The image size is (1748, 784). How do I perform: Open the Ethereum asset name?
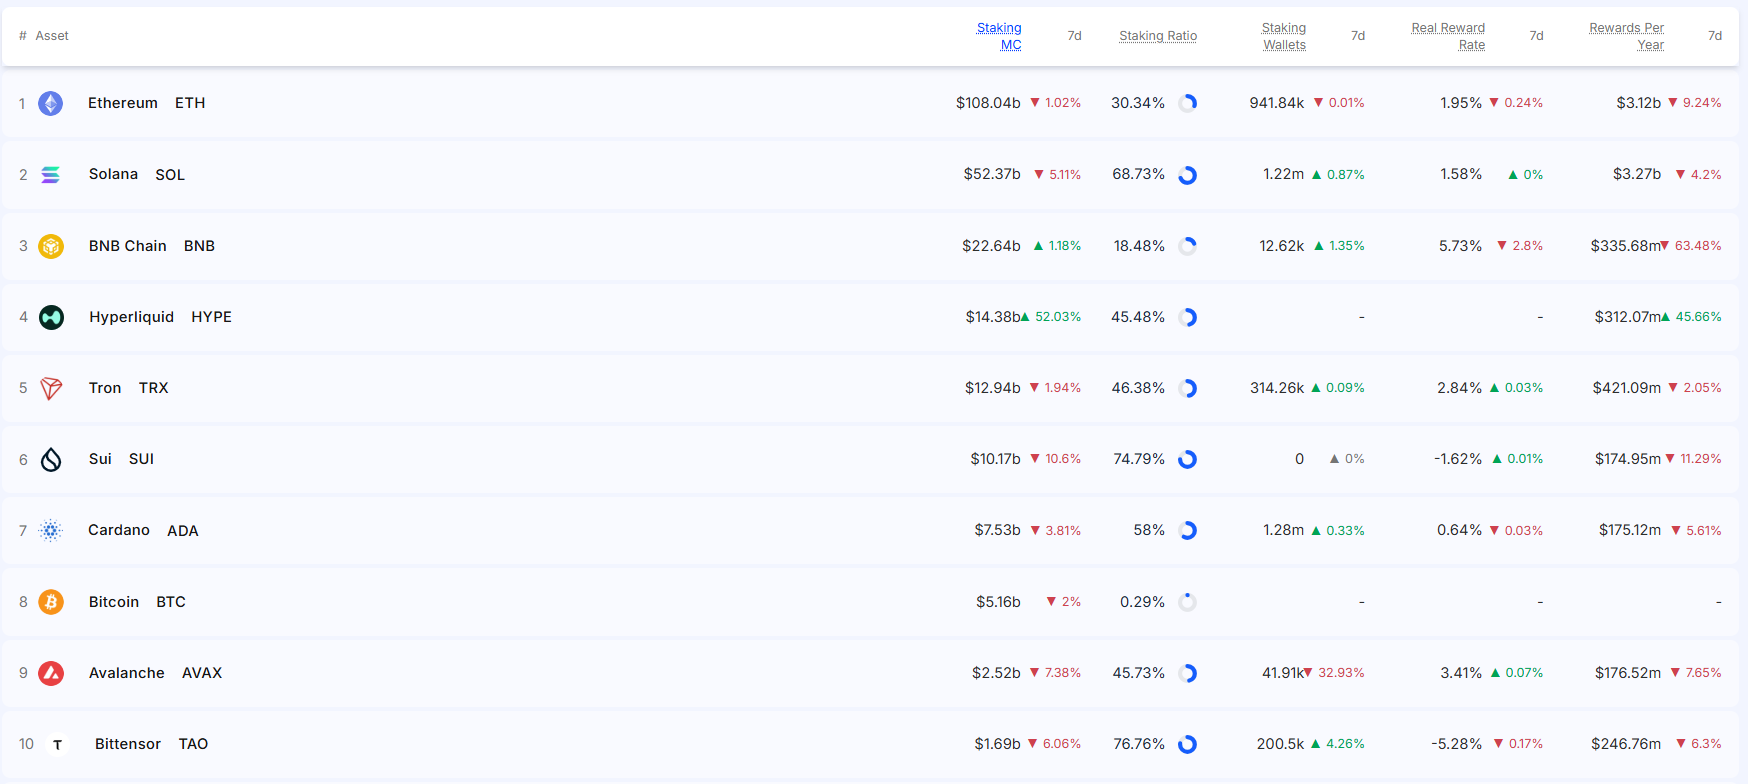[123, 103]
